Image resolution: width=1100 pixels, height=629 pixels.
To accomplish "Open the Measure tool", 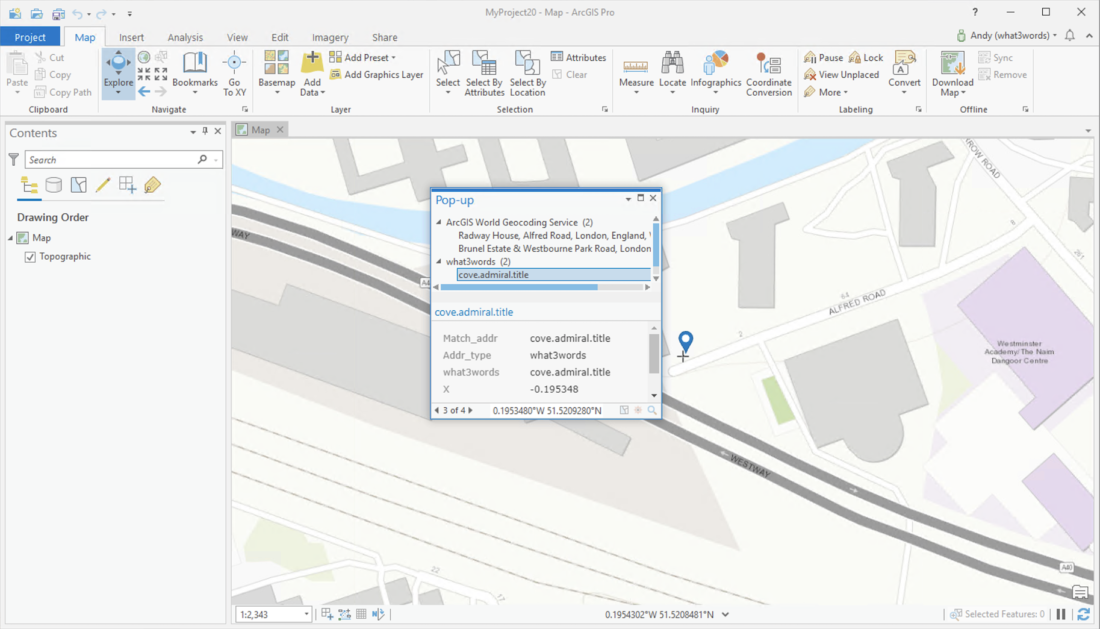I will [636, 73].
